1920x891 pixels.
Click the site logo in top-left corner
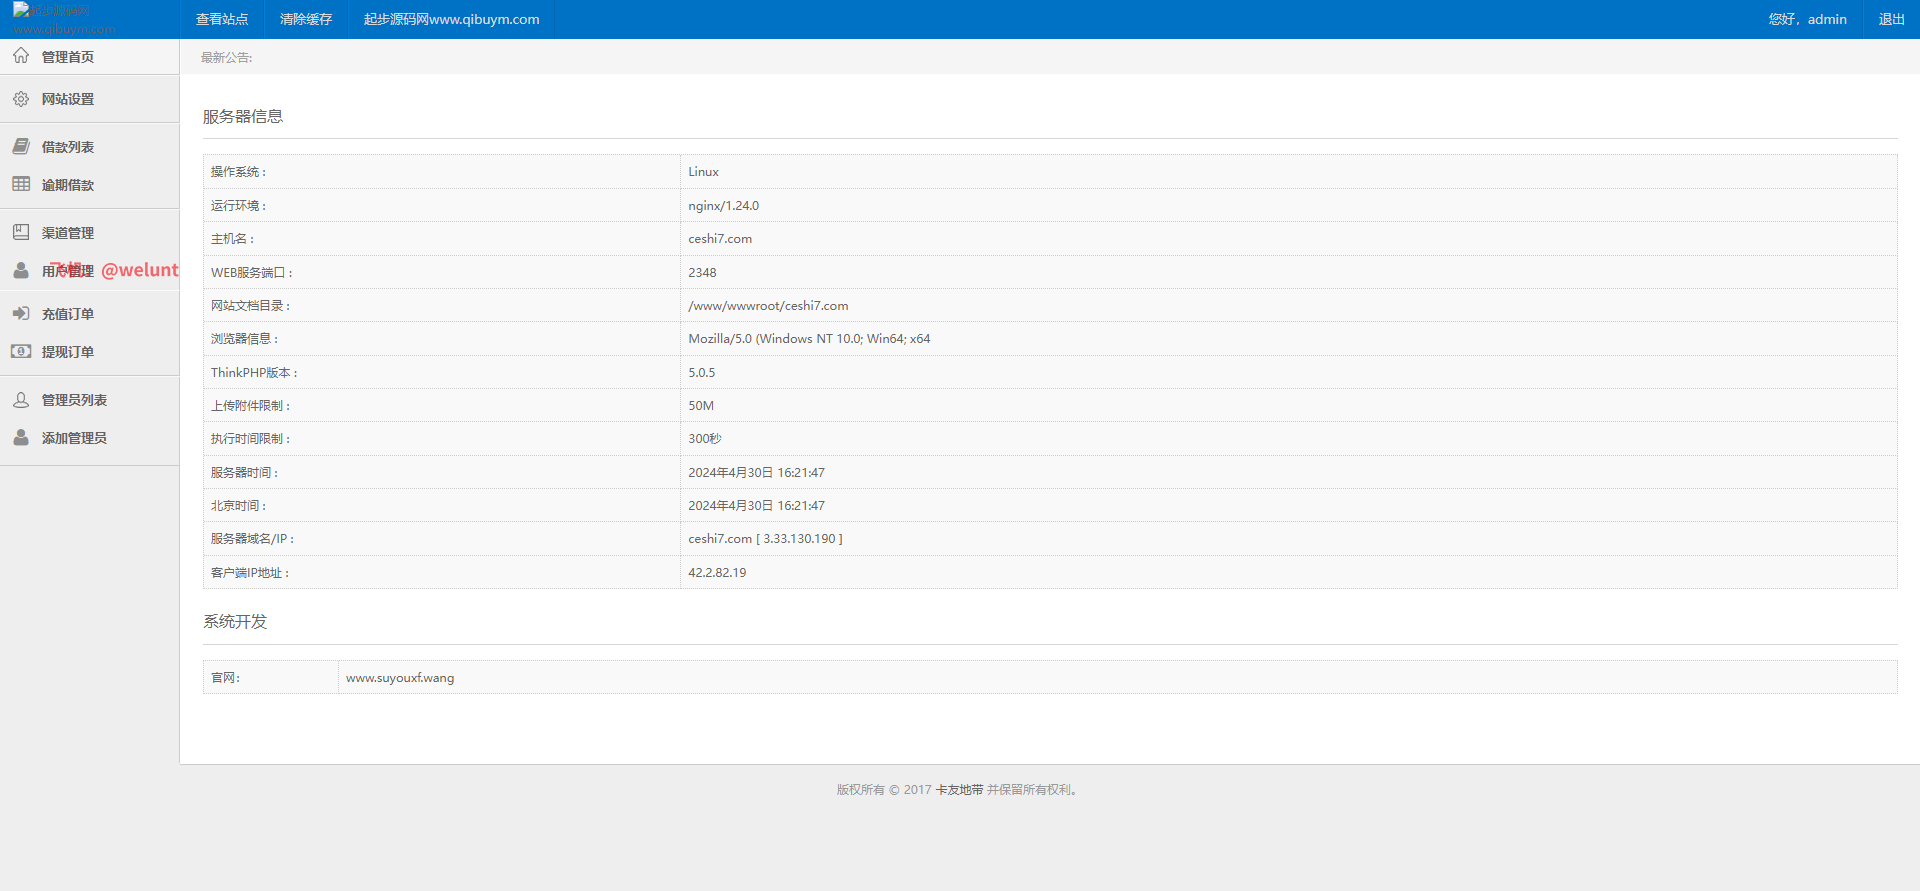pos(62,19)
